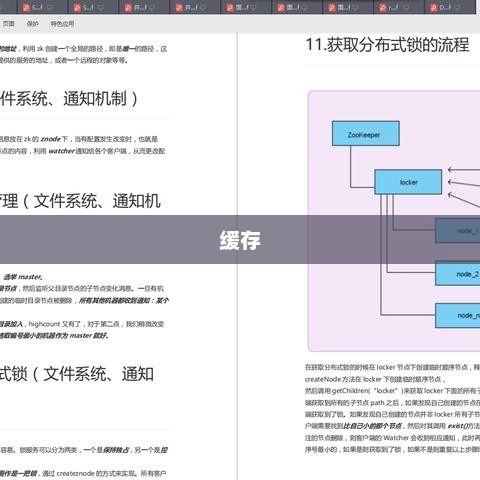Screen dimensions: 480x480
Task: Open the 保护 menu
Action: 32,24
